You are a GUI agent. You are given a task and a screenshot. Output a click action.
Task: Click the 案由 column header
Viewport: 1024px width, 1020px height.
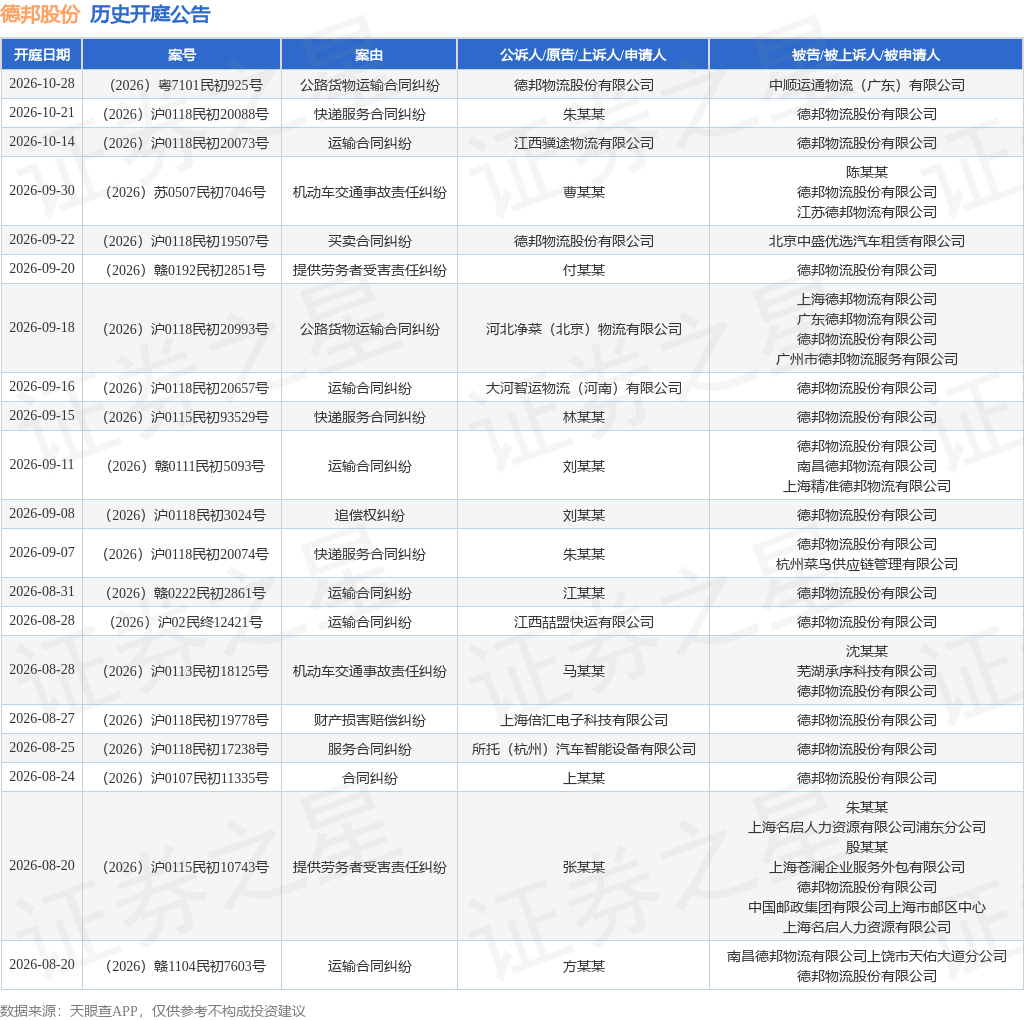(x=369, y=55)
